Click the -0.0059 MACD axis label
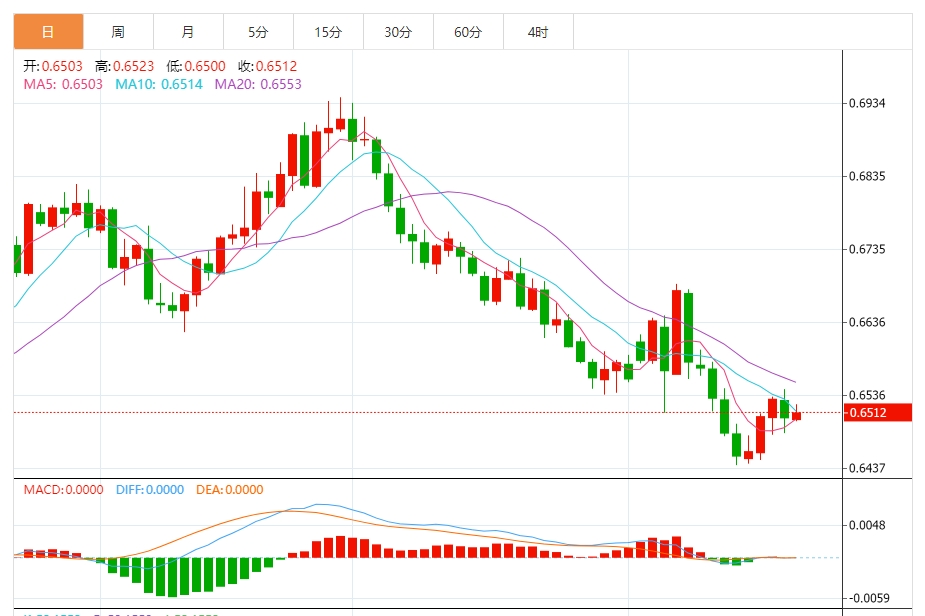Screen dimensions: 925x616 [x=867, y=598]
